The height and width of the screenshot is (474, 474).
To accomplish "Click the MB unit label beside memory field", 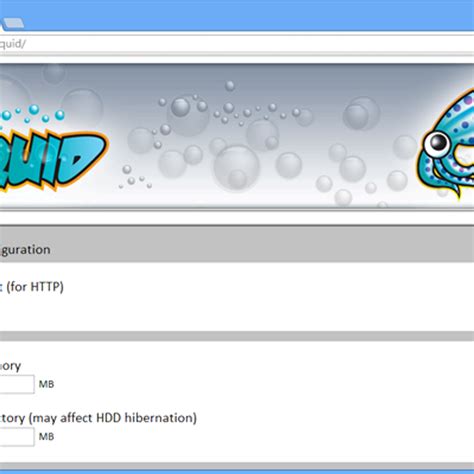I will [x=46, y=384].
